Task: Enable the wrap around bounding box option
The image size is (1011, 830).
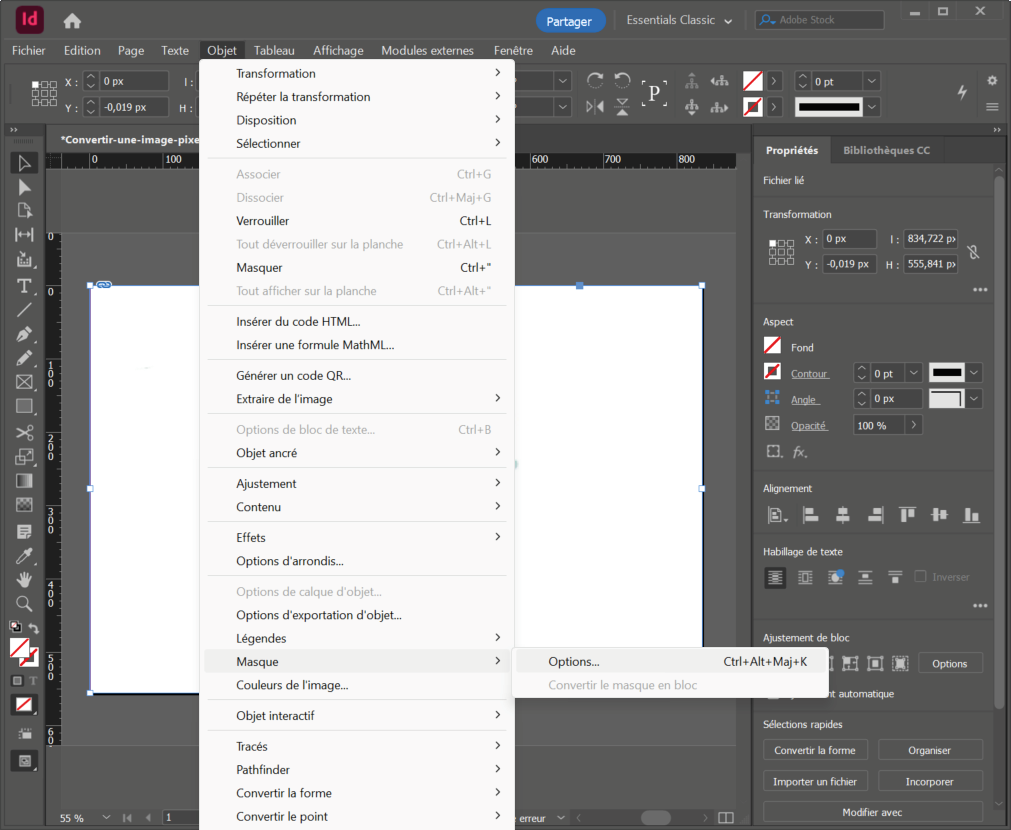Action: 805,578
